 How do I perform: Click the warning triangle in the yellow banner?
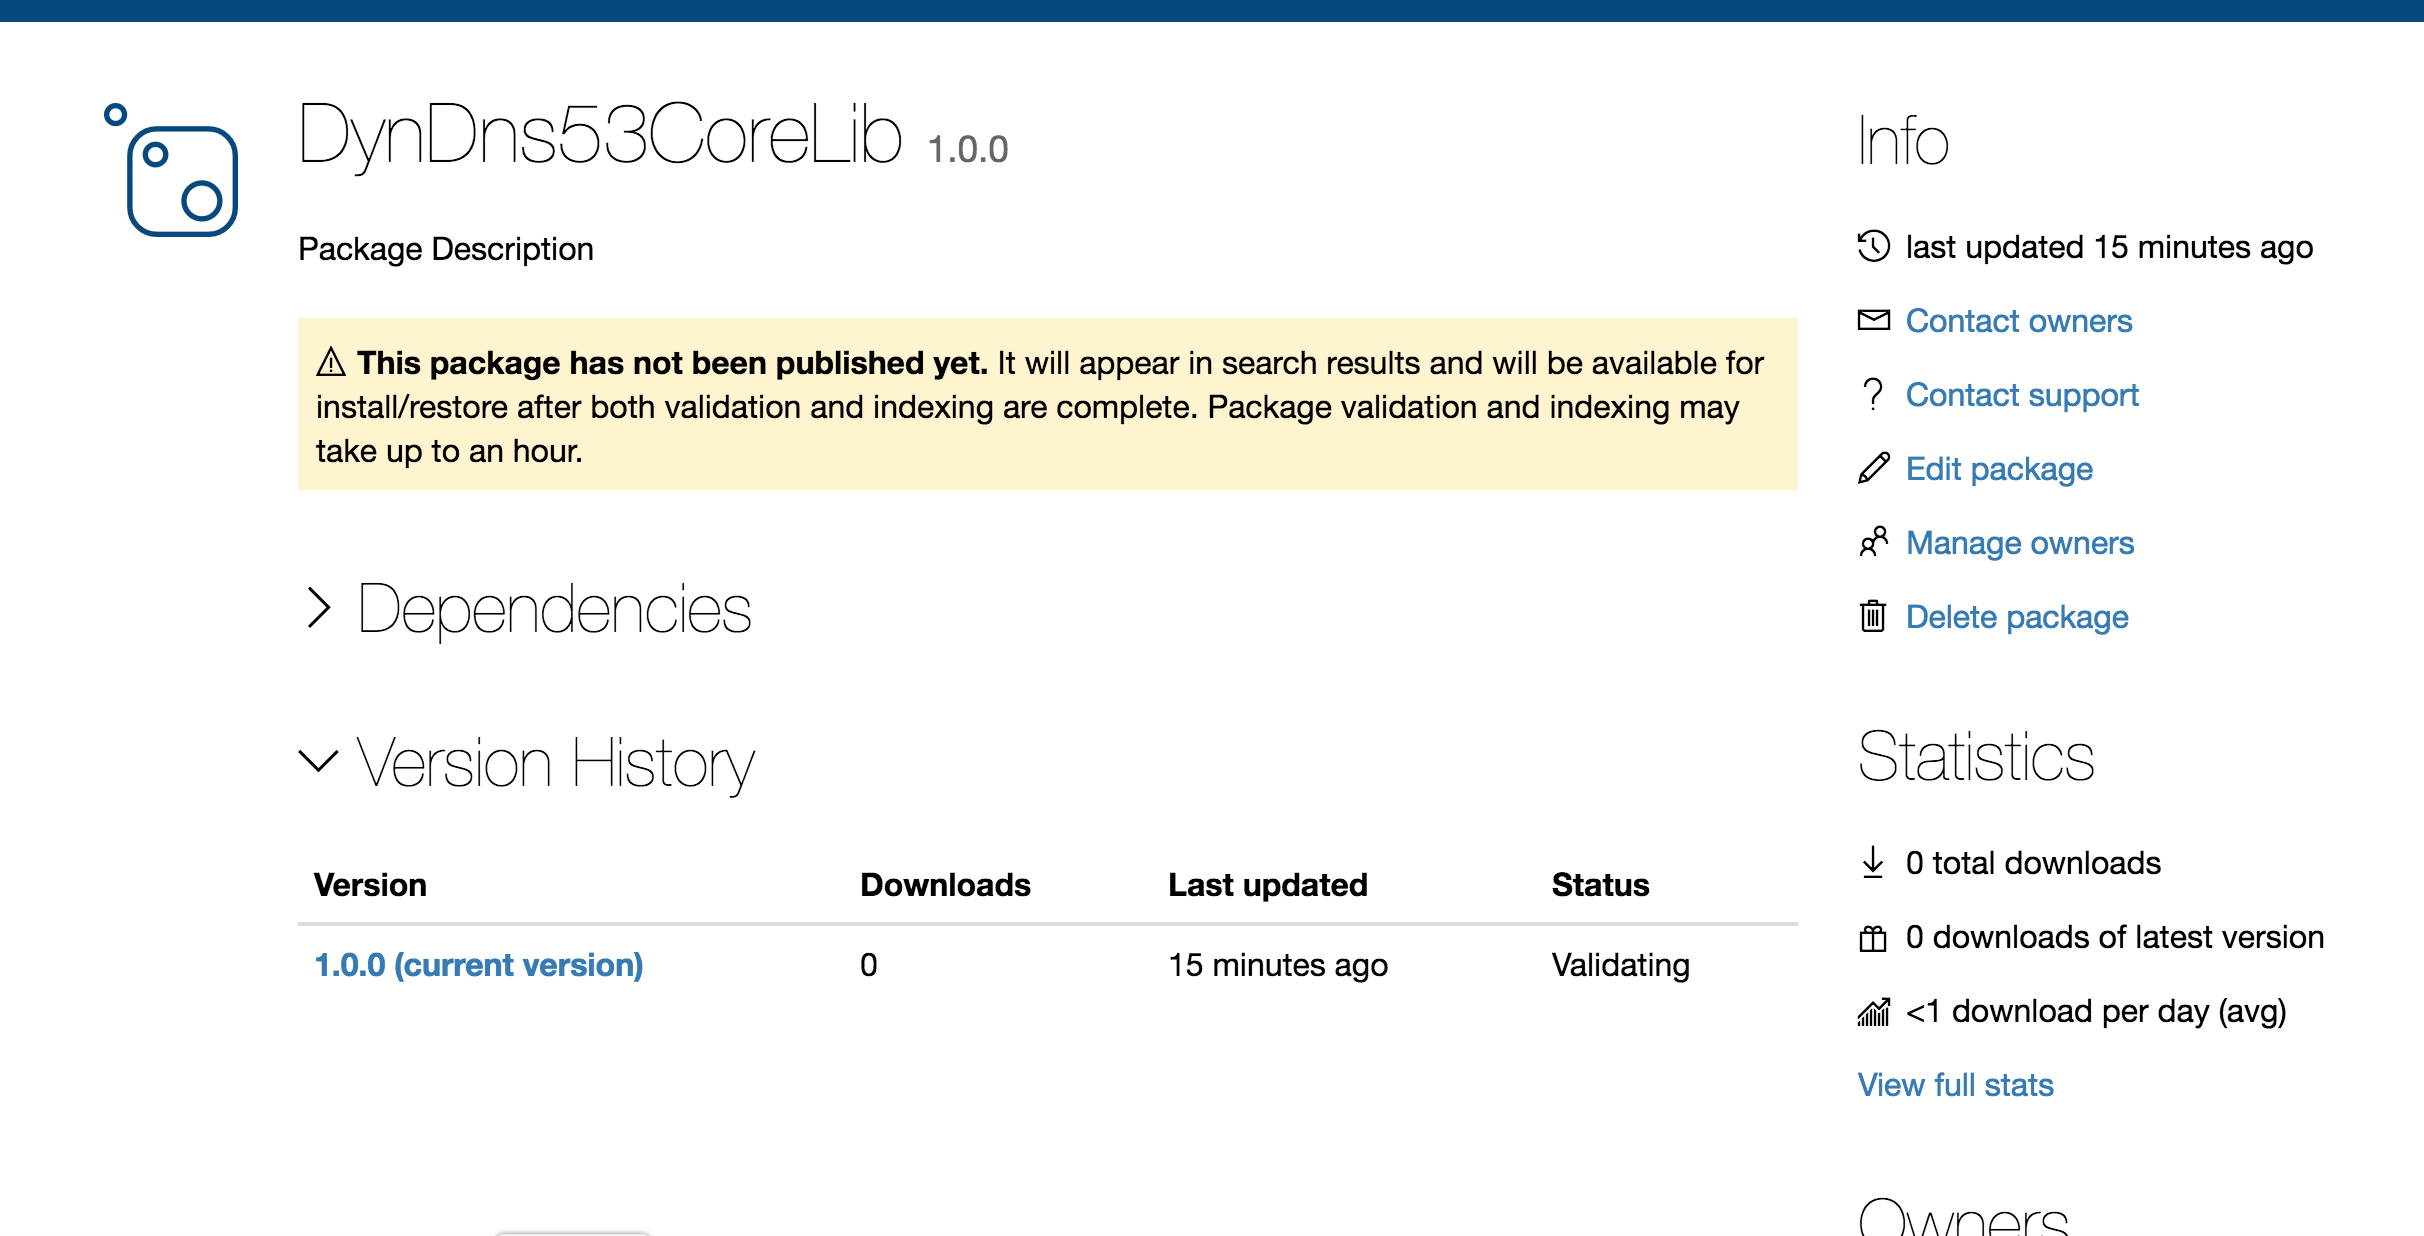331,362
